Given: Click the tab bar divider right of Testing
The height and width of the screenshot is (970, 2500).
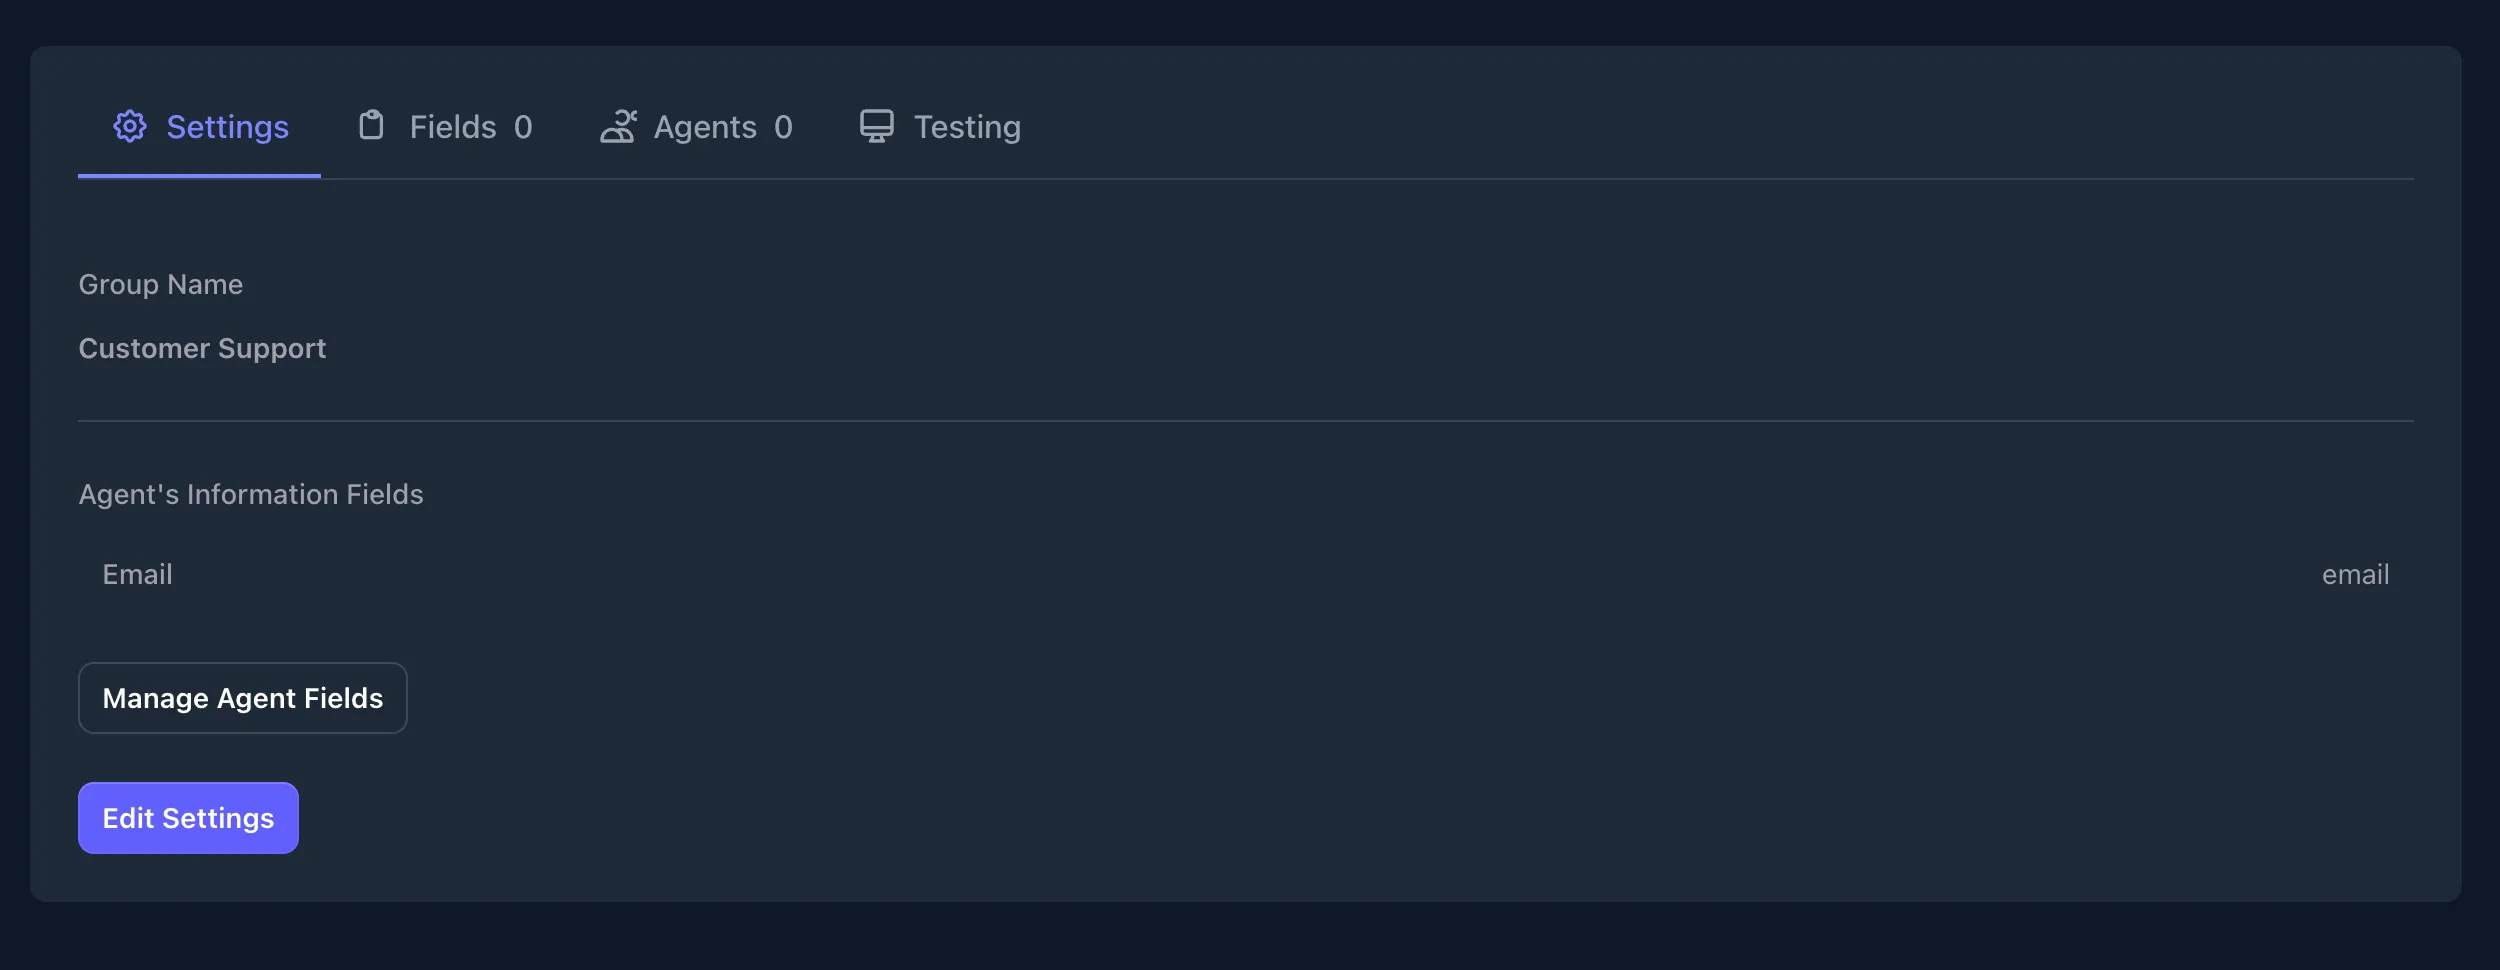Looking at the screenshot, I should [x=1700, y=179].
